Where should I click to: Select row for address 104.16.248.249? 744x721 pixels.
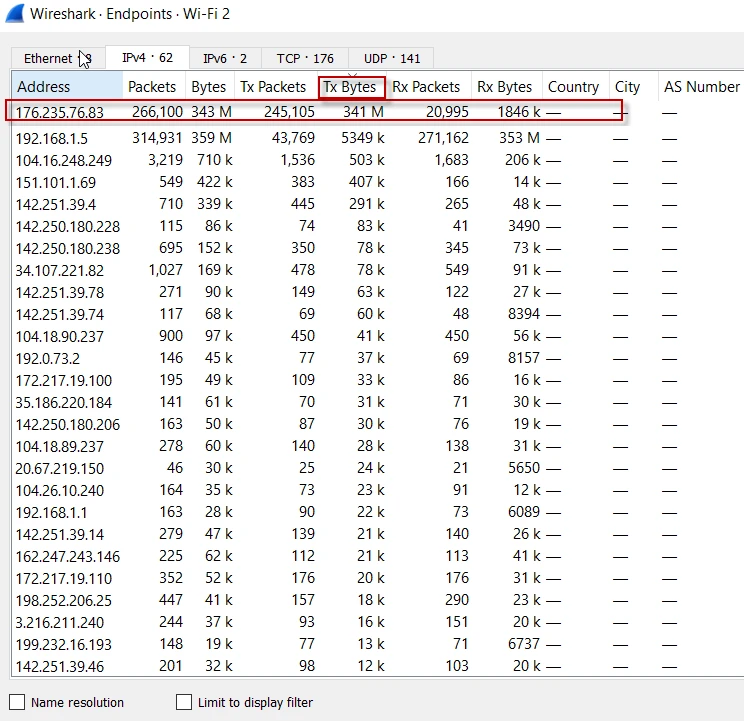pos(64,160)
